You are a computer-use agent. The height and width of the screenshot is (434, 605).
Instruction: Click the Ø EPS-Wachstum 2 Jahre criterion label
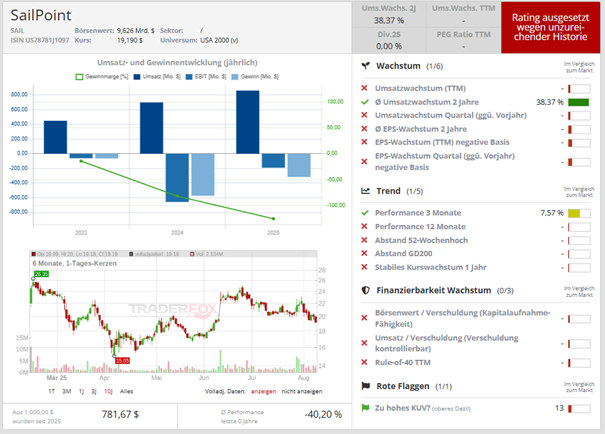tap(421, 129)
